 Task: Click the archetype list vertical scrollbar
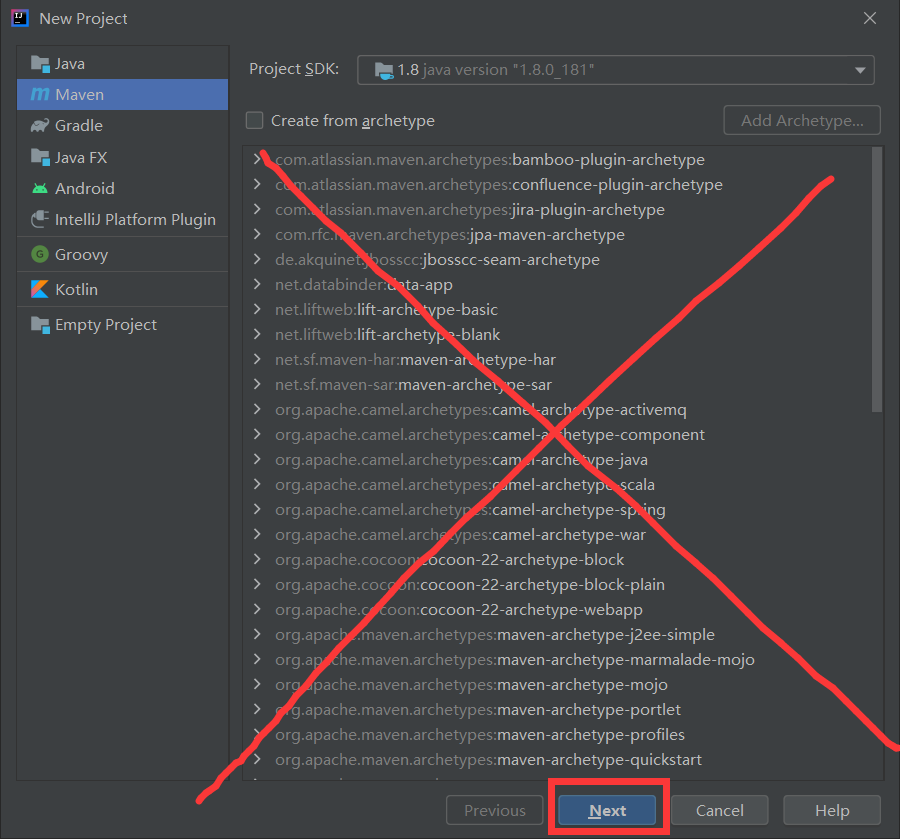pyautogui.click(x=876, y=279)
